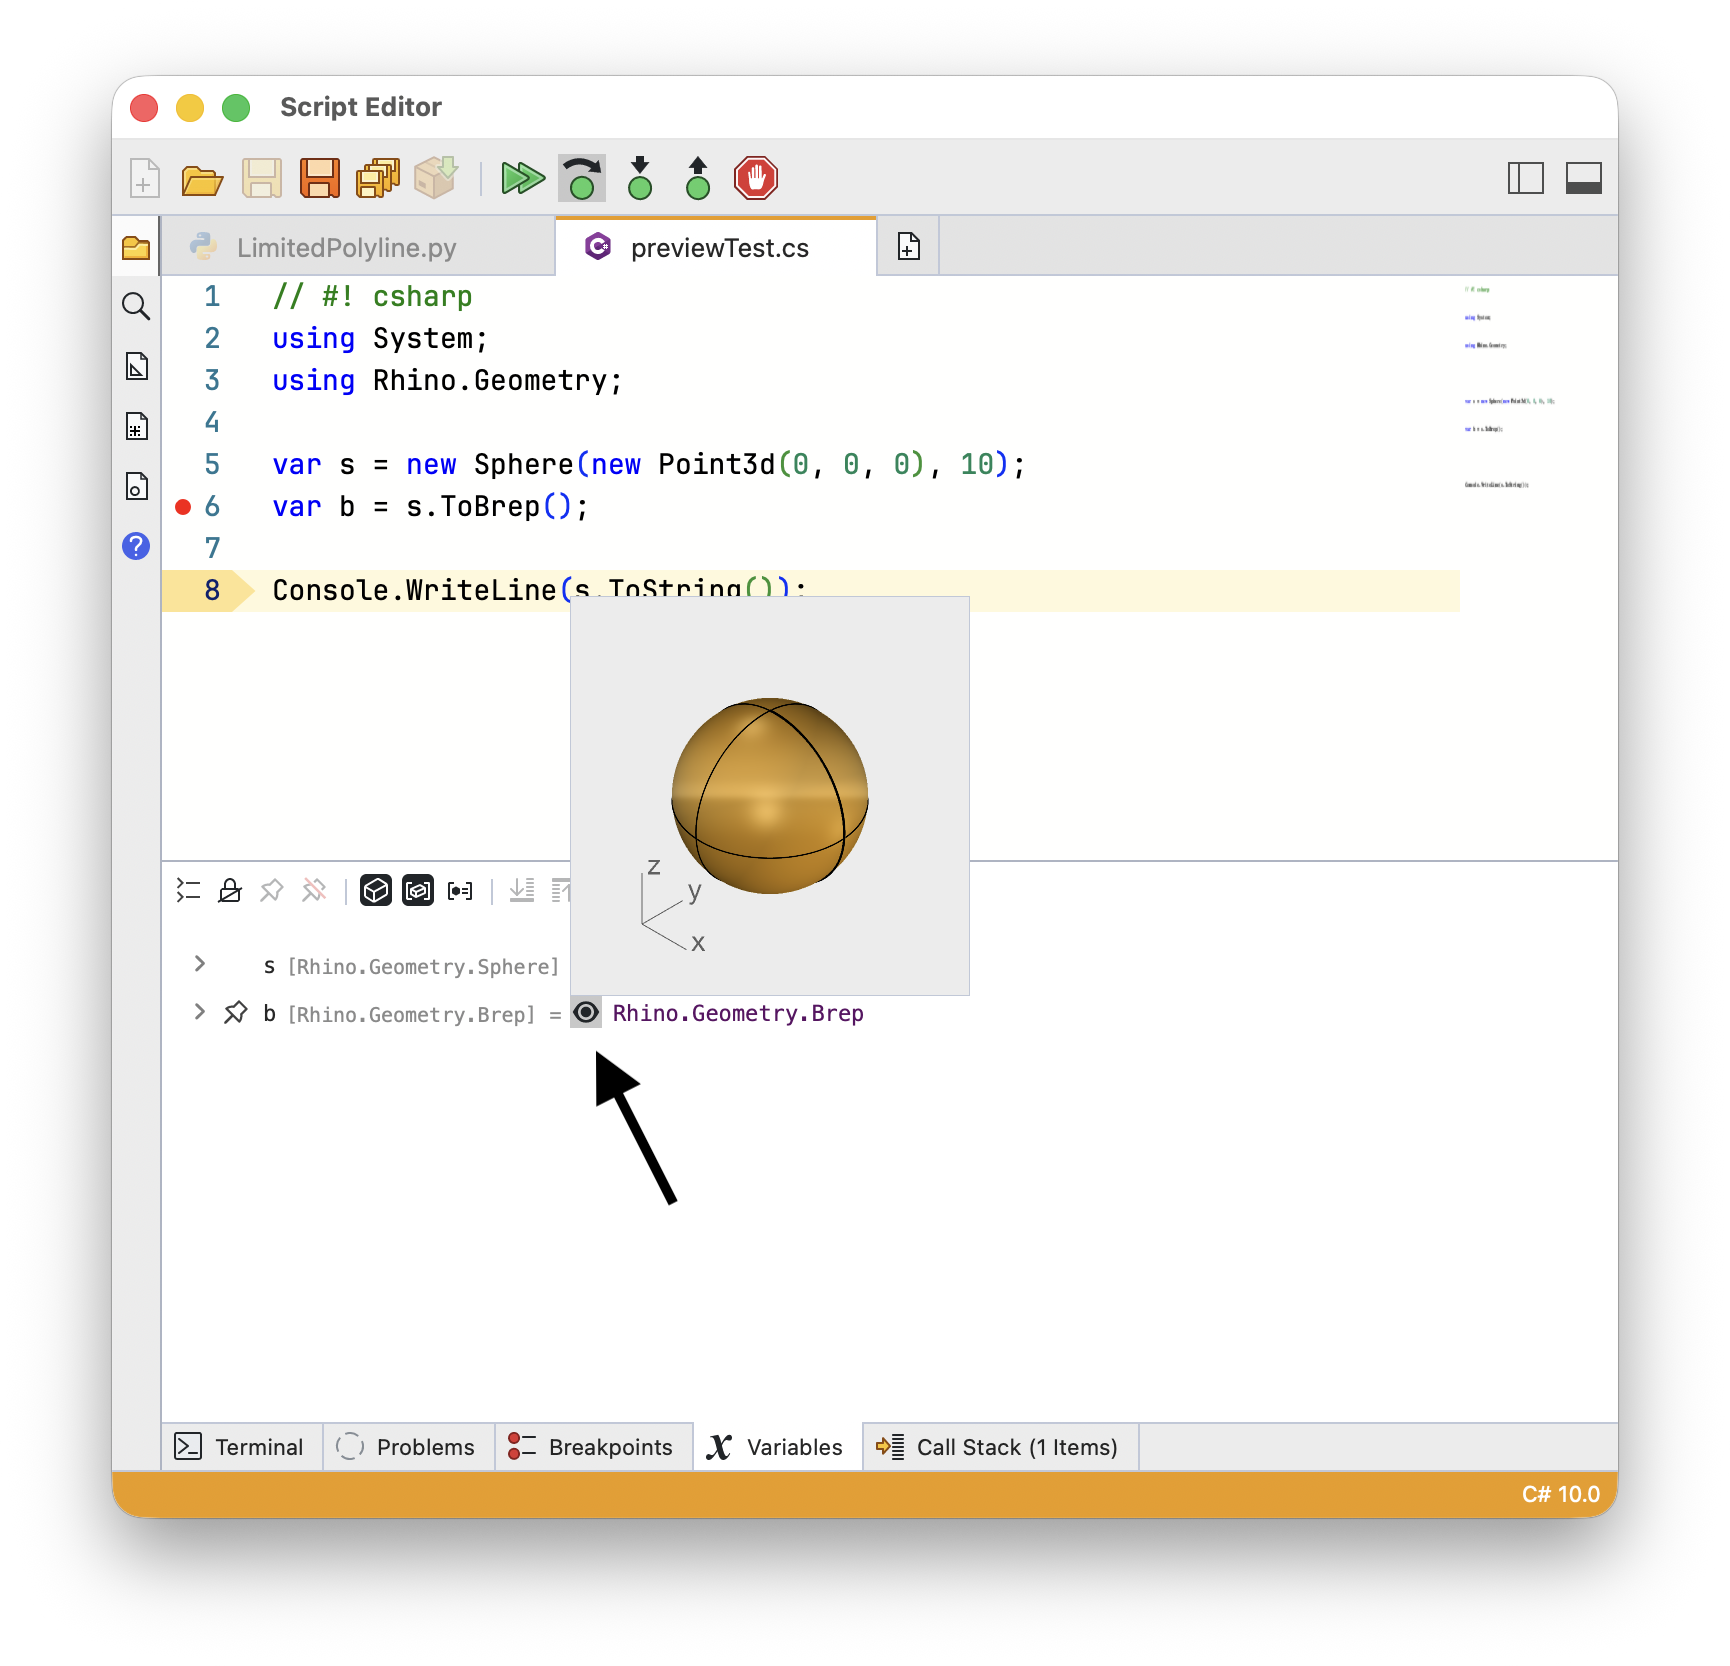1730x1666 pixels.
Task: Click the sphere preview thumbnail
Action: point(770,796)
